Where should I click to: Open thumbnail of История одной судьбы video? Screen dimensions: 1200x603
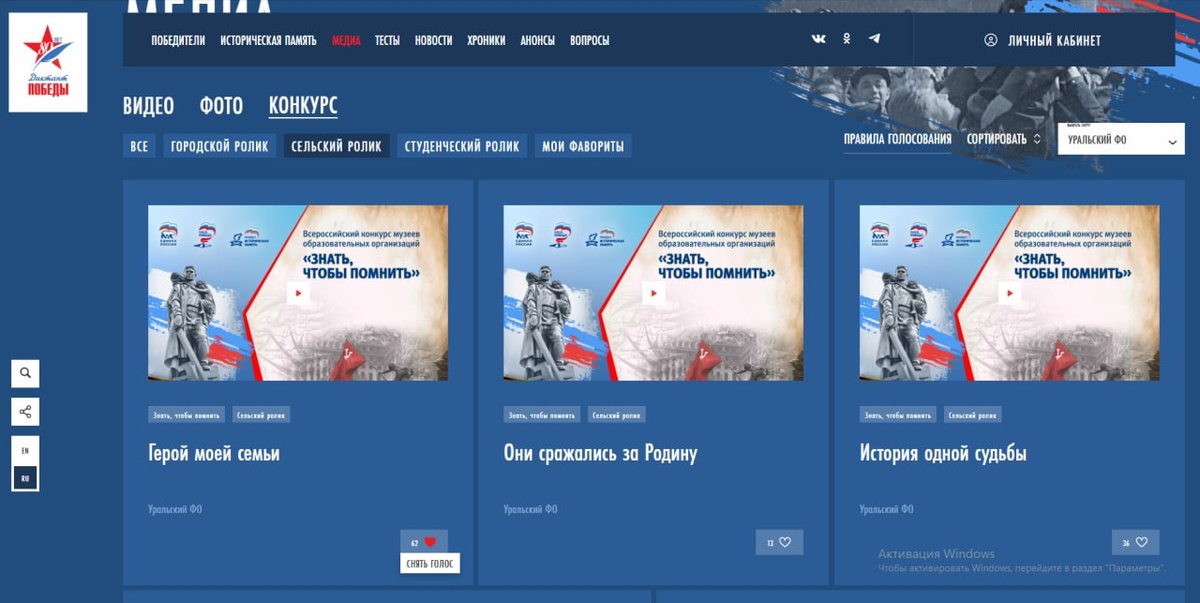point(1010,293)
